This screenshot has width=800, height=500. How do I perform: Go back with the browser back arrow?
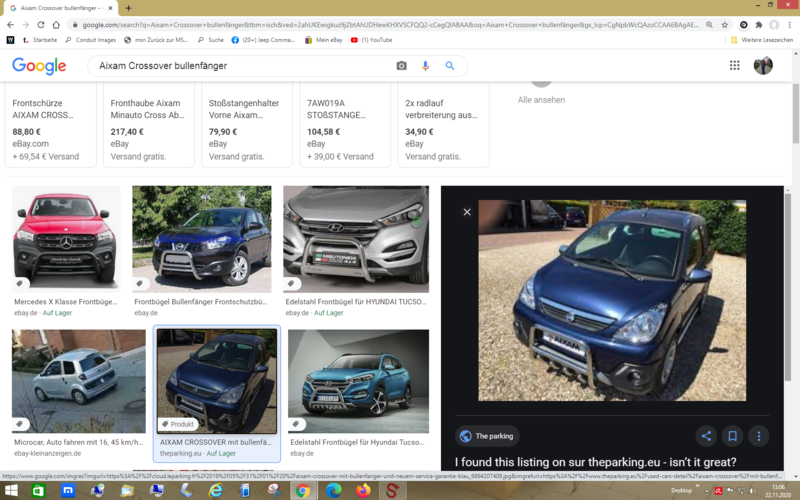tap(10, 24)
